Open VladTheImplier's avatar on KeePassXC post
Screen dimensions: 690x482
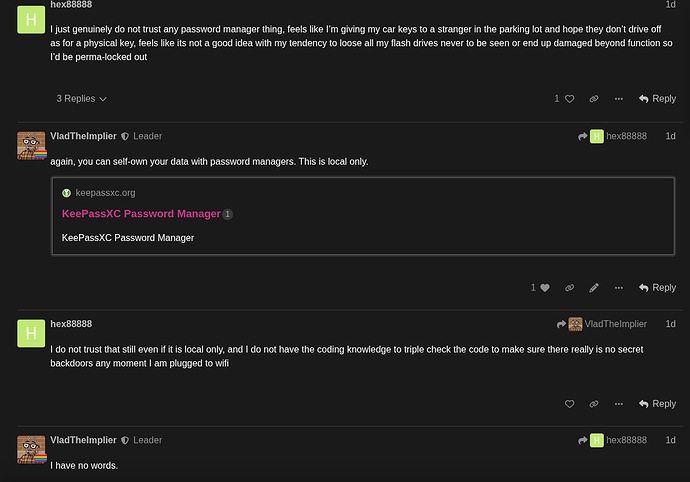point(31,145)
